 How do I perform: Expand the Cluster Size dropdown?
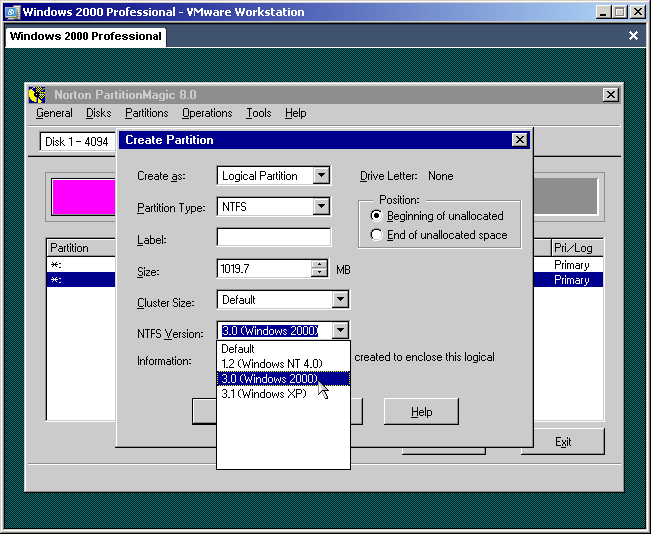tap(340, 299)
